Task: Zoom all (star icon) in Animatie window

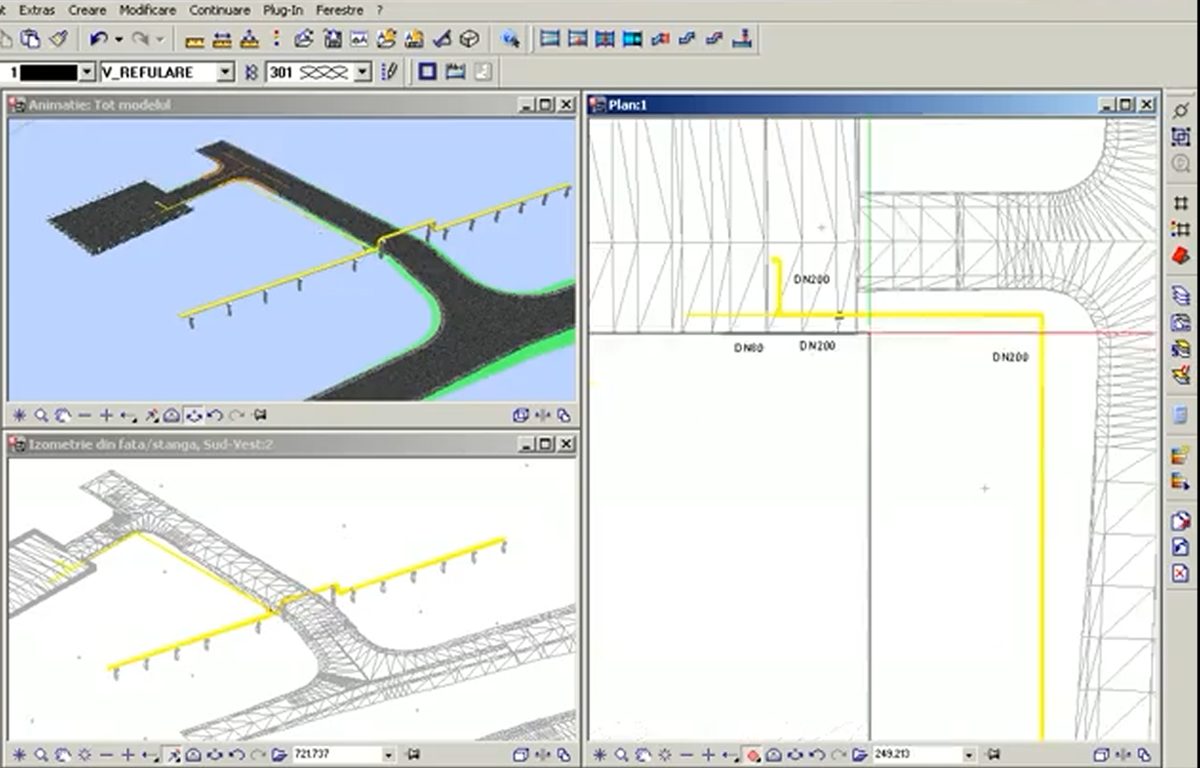Action: click(x=19, y=415)
